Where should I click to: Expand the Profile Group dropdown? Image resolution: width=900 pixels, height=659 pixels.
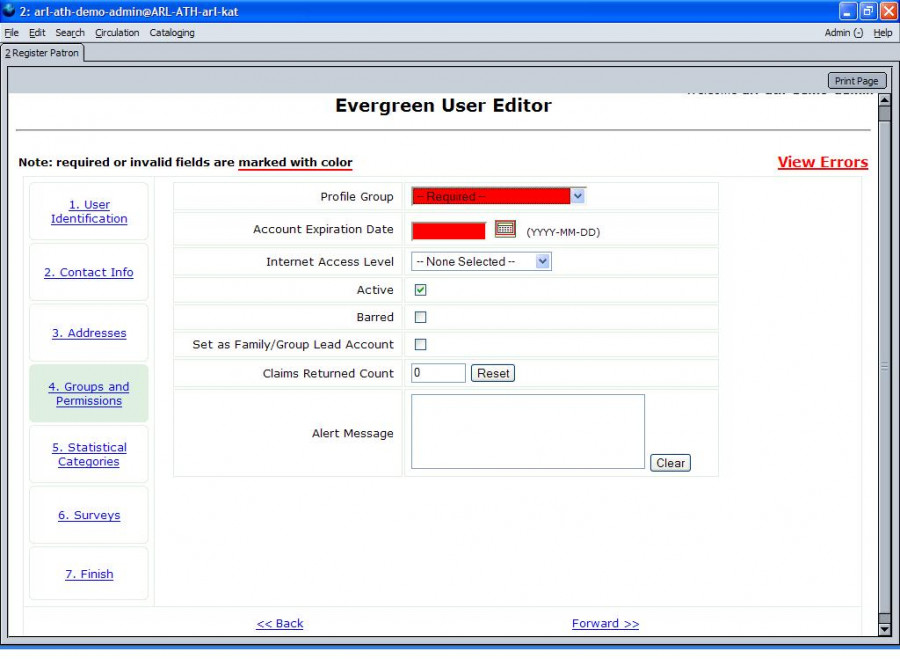coord(498,196)
